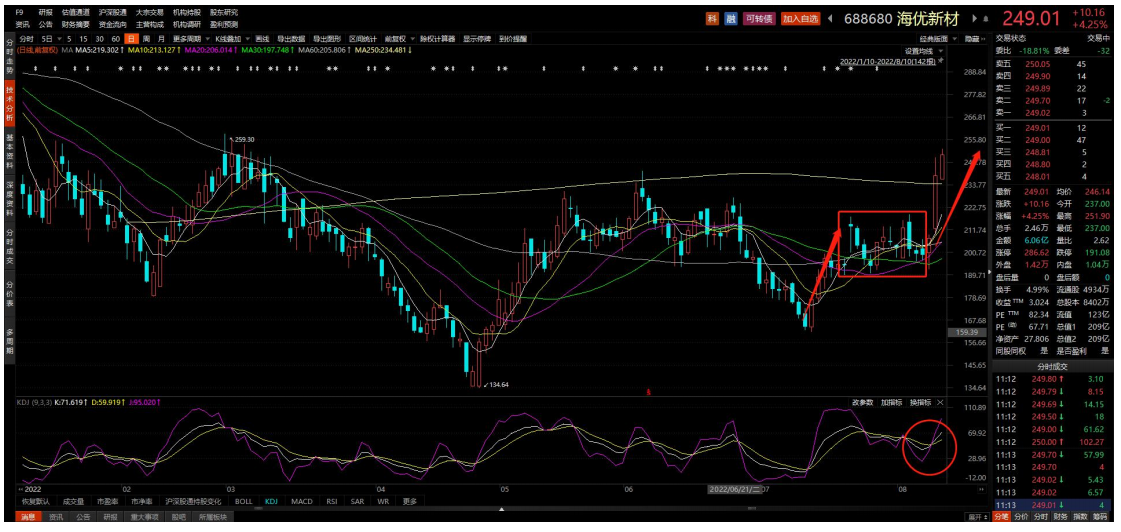Select the 日 daily period toggle
Screen dimensions: 1121x532
[x=131, y=38]
